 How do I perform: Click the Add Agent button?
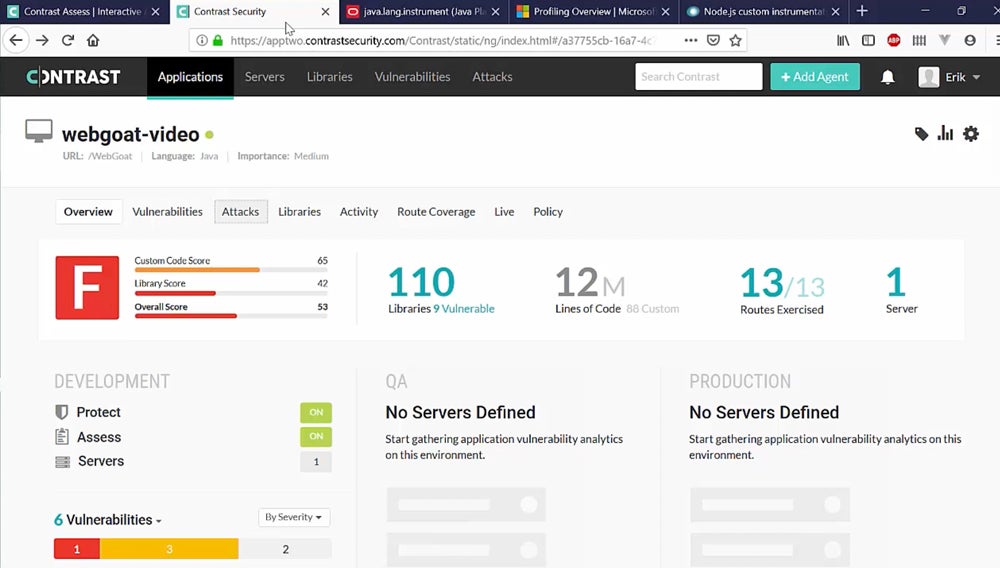(x=814, y=77)
